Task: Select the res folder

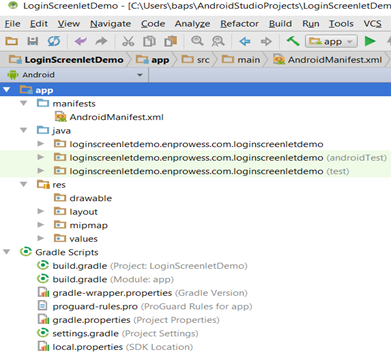Action: (x=51, y=185)
